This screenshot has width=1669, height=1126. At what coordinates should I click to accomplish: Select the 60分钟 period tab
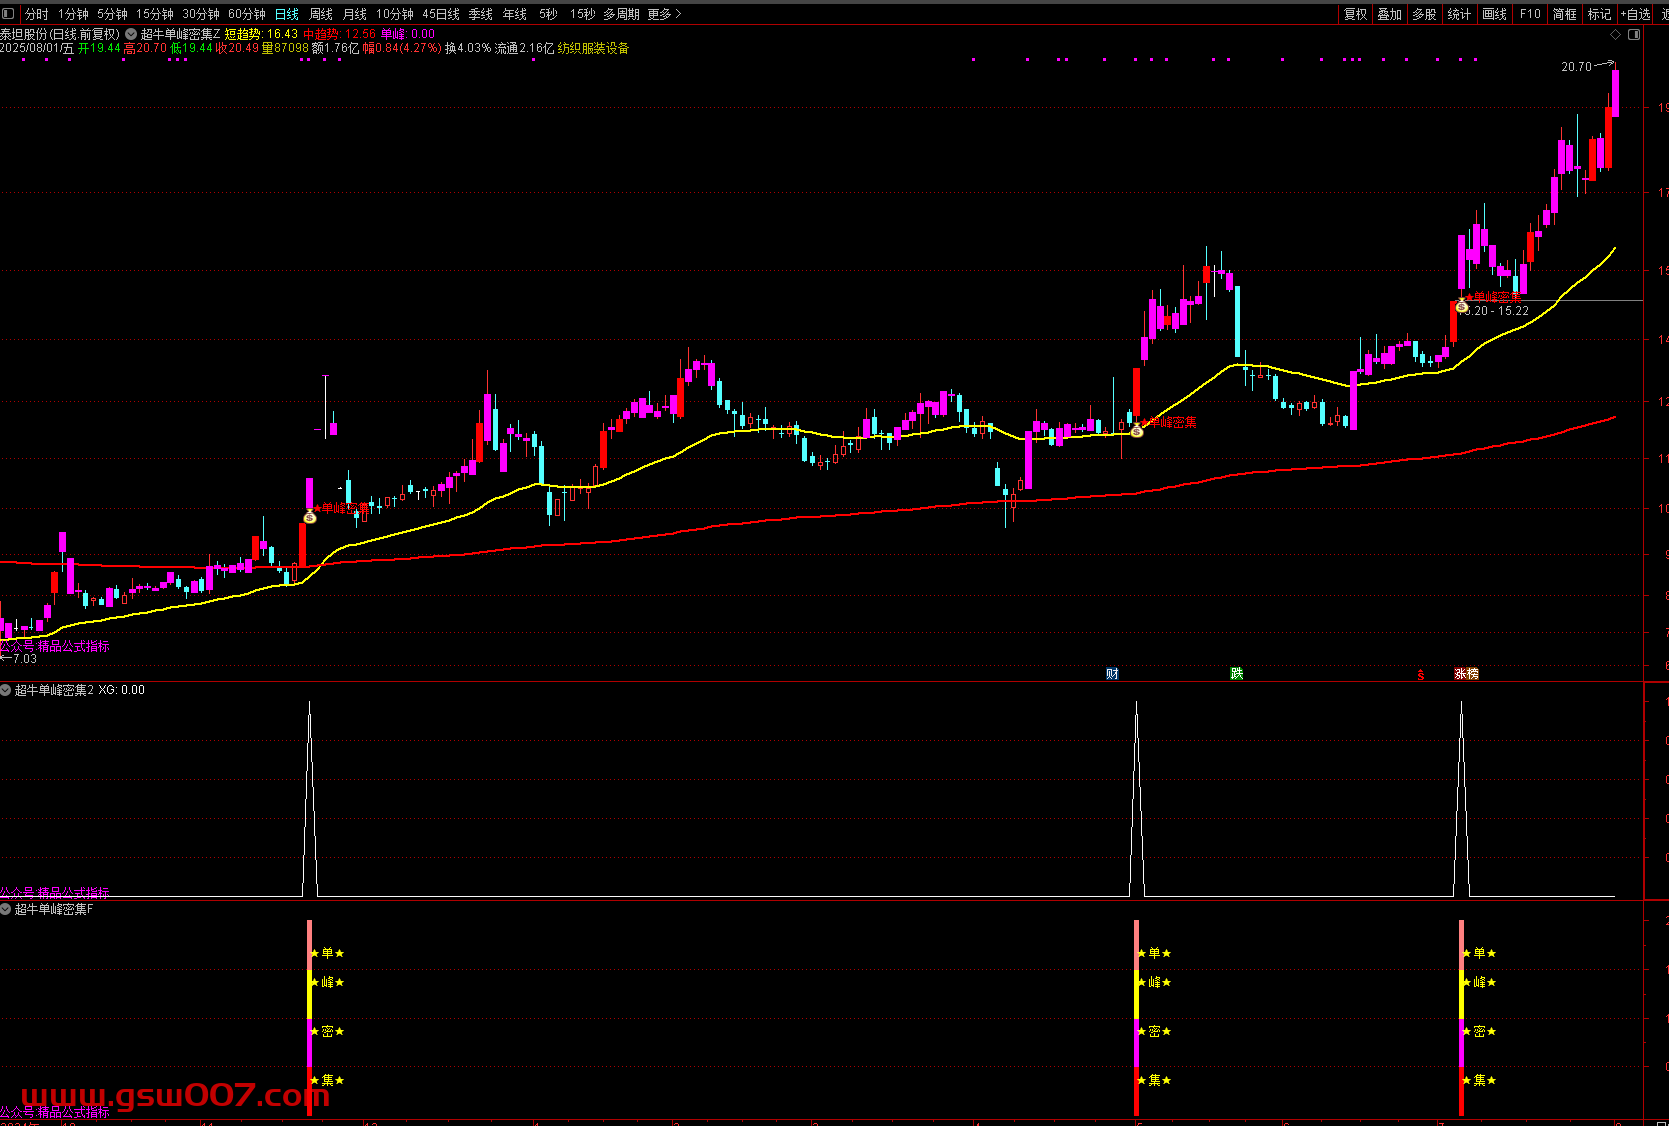point(247,14)
